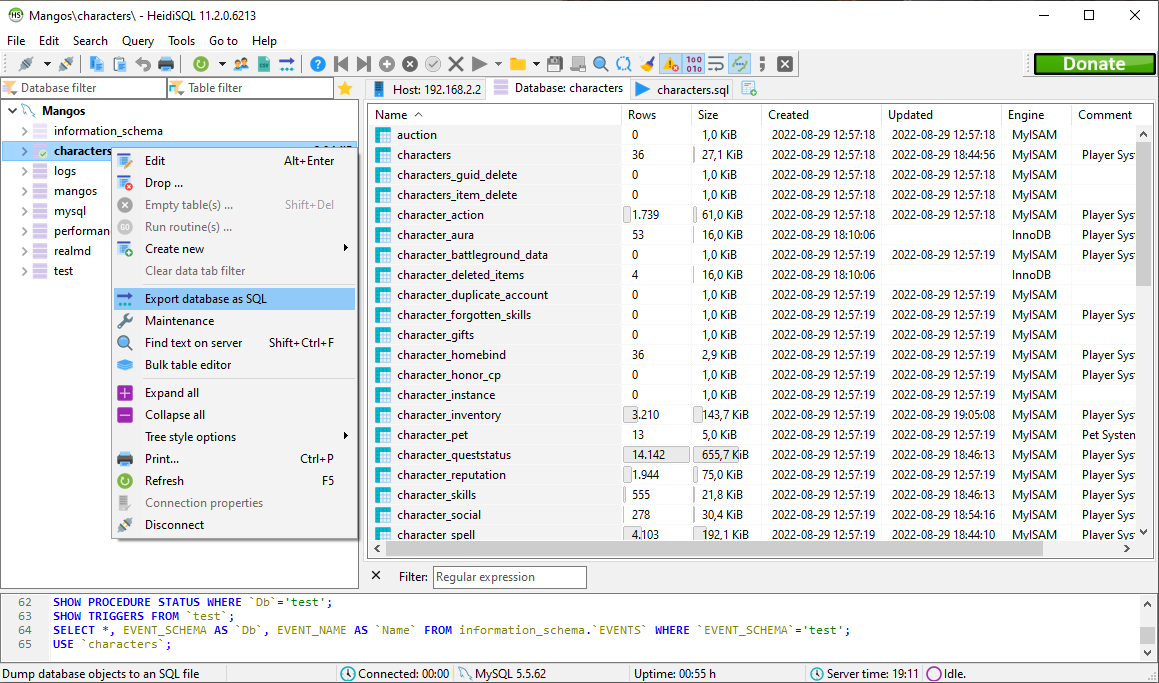Screen dimensions: 1159x683
Task: Click the Find text magnifier toolbar icon
Action: [x=601, y=64]
